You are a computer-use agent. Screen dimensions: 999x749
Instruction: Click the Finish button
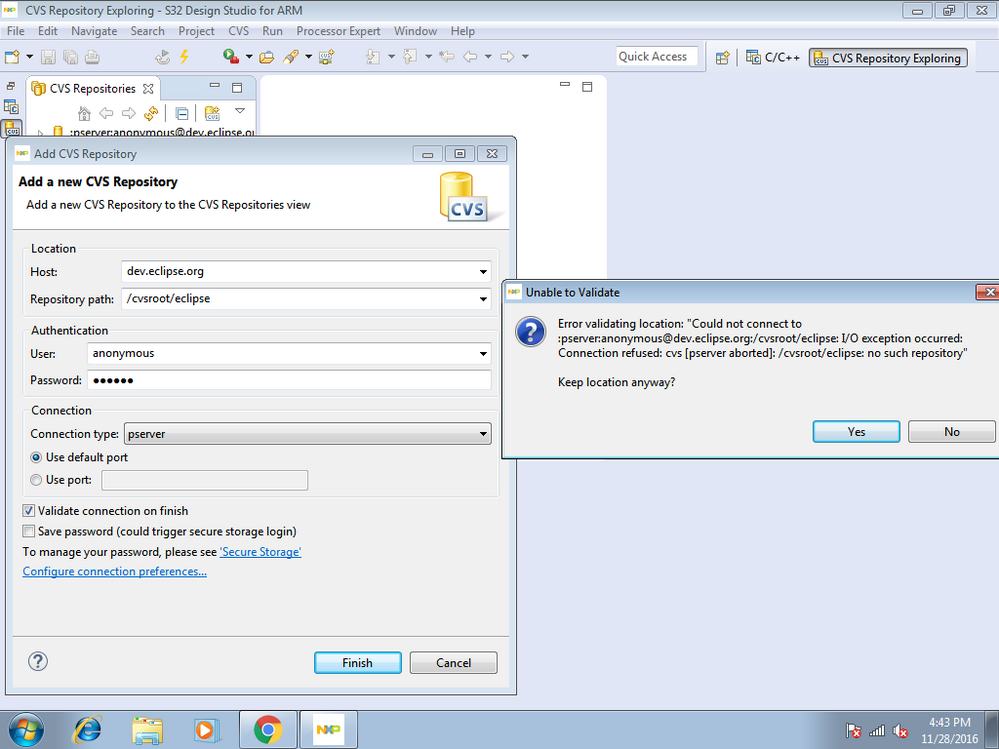coord(357,662)
